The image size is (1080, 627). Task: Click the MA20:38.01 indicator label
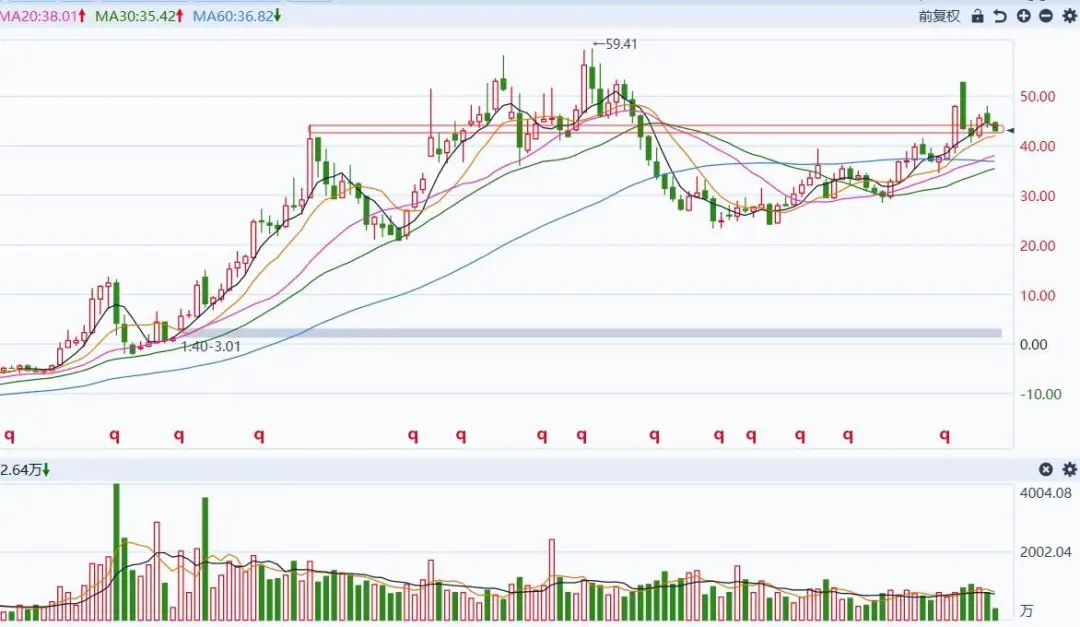pyautogui.click(x=40, y=16)
